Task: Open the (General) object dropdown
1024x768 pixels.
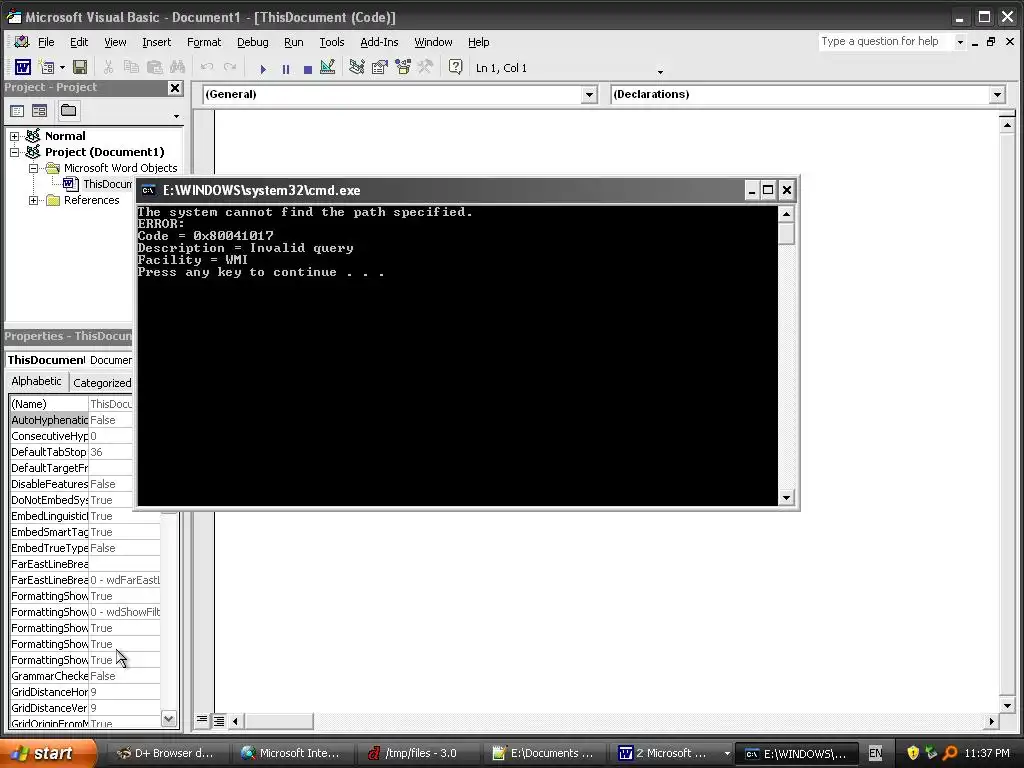Action: click(x=589, y=95)
